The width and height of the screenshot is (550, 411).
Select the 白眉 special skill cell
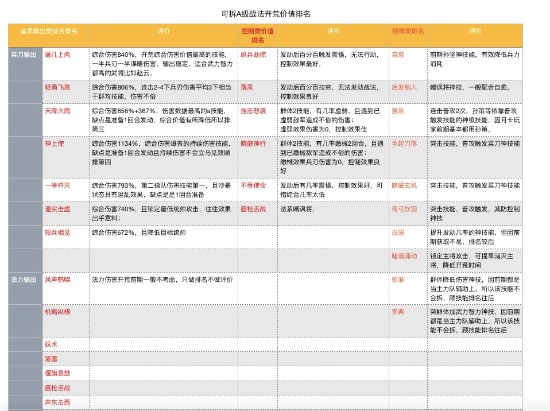(x=408, y=237)
